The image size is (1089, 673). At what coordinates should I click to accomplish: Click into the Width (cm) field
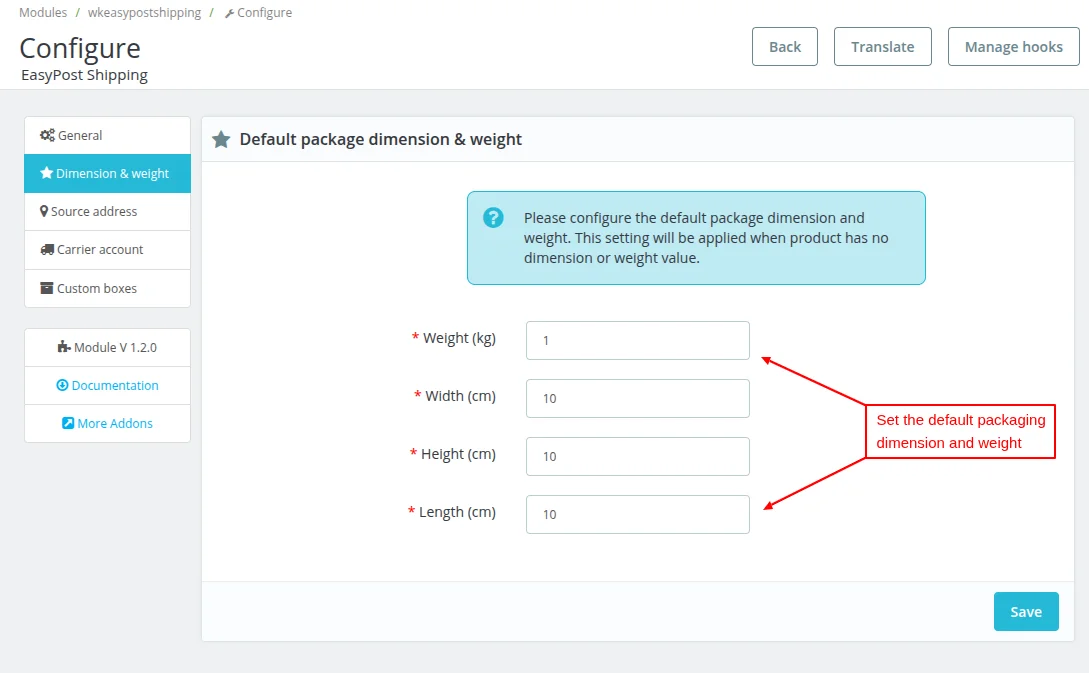(x=637, y=398)
